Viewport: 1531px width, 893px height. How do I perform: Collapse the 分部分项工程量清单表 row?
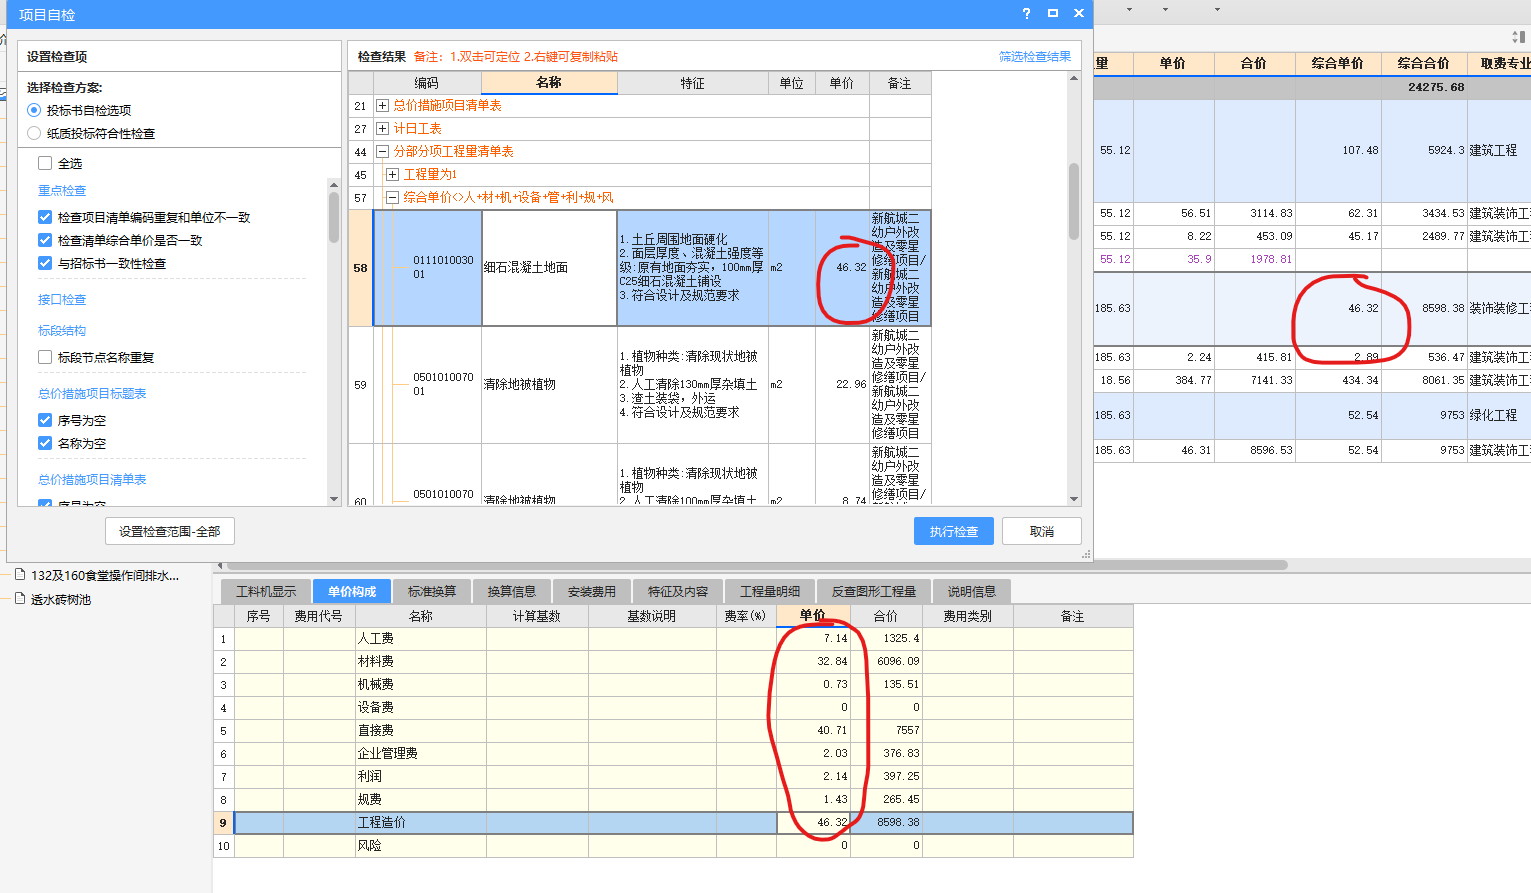382,151
